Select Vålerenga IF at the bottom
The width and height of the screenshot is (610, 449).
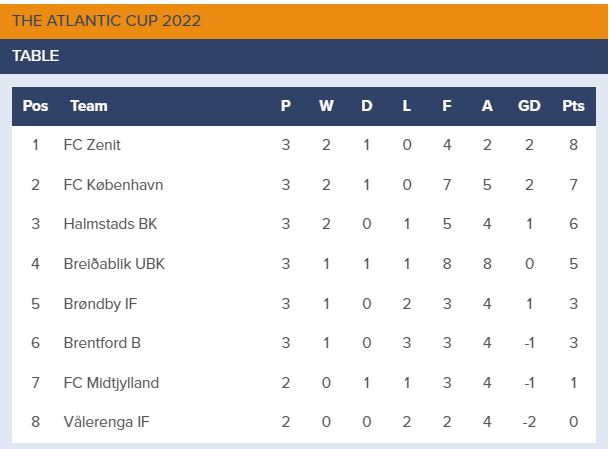[x=105, y=422]
